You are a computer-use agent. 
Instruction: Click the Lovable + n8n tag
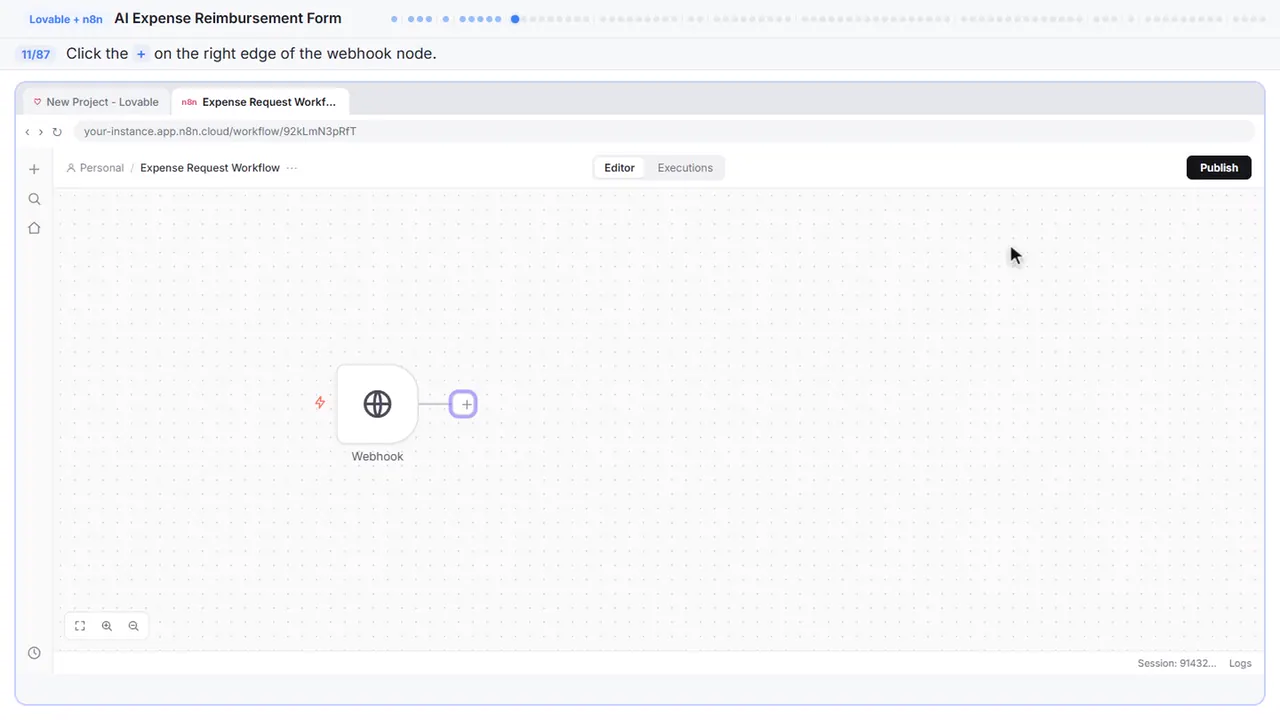66,19
